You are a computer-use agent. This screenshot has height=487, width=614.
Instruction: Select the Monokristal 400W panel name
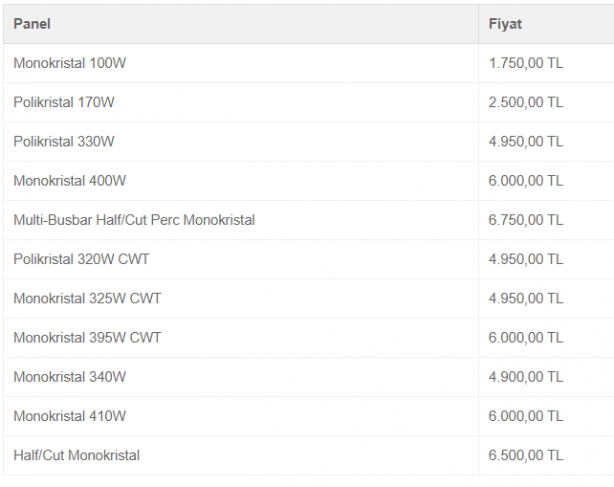[x=70, y=181]
